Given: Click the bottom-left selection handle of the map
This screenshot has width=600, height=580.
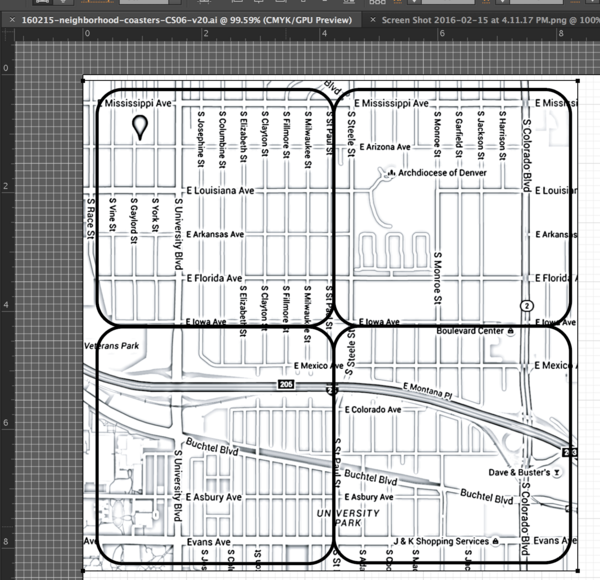Looking at the screenshot, I should click(x=83, y=572).
